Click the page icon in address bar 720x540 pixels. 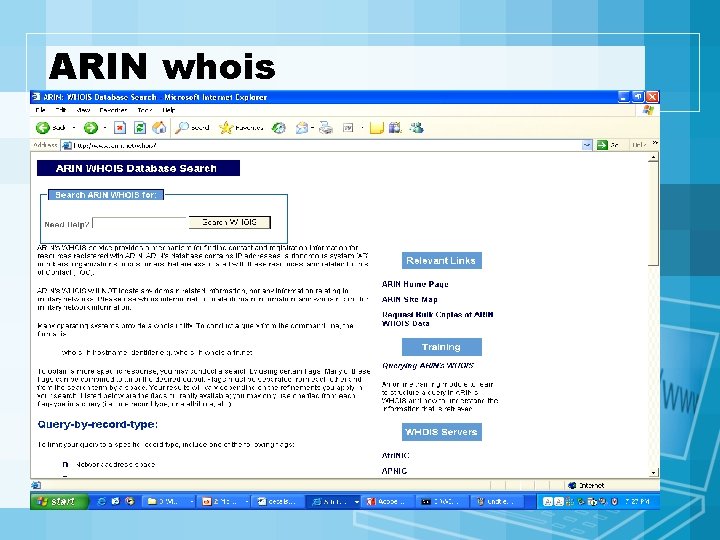tap(67, 146)
